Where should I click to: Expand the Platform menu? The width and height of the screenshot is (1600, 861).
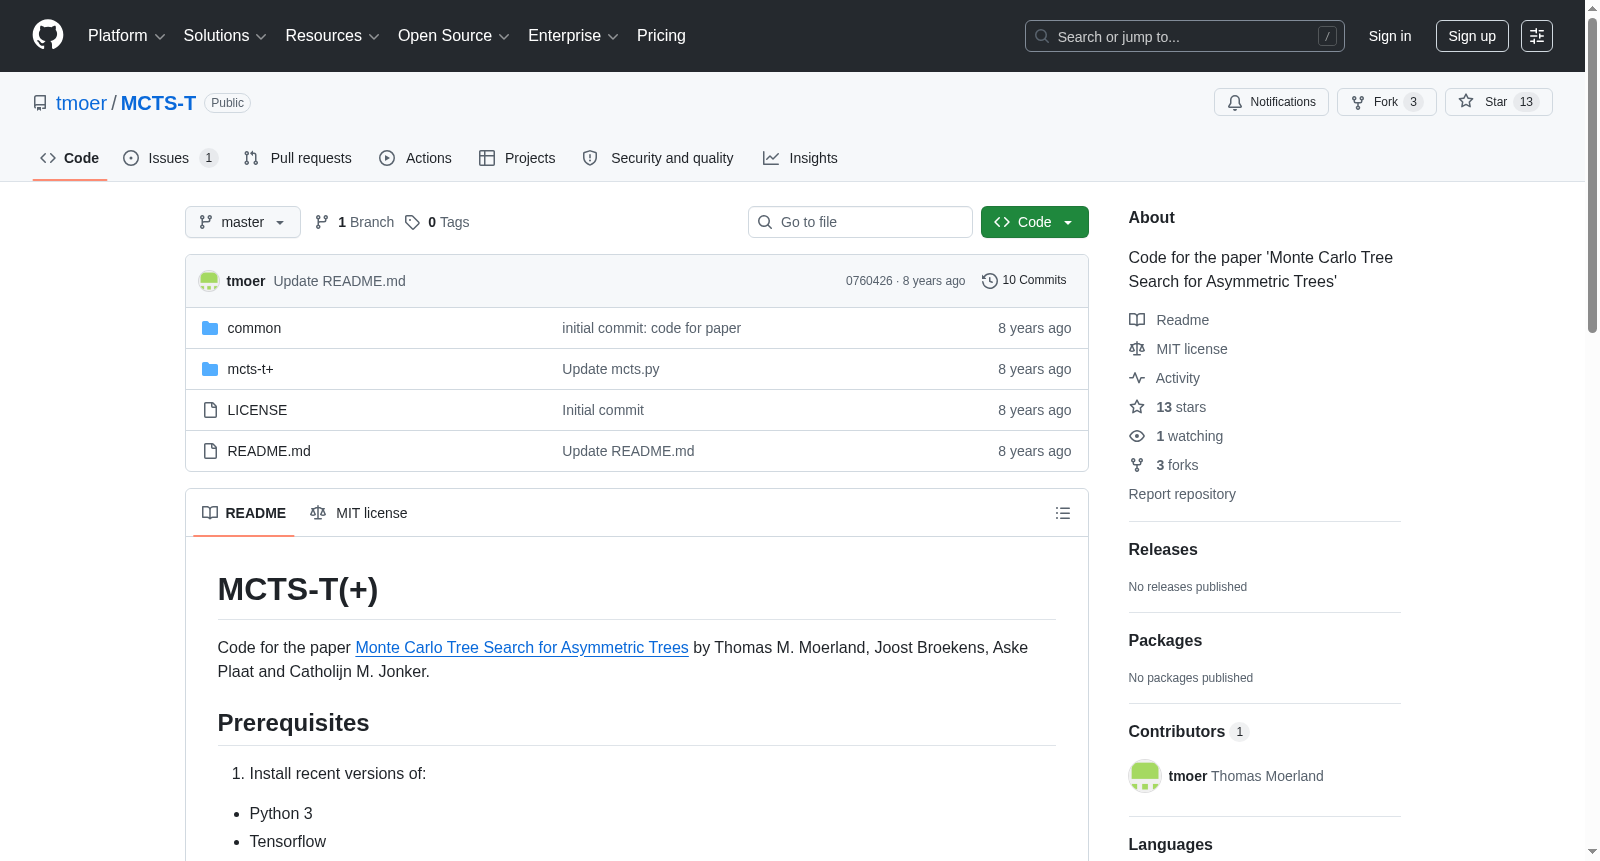[127, 36]
